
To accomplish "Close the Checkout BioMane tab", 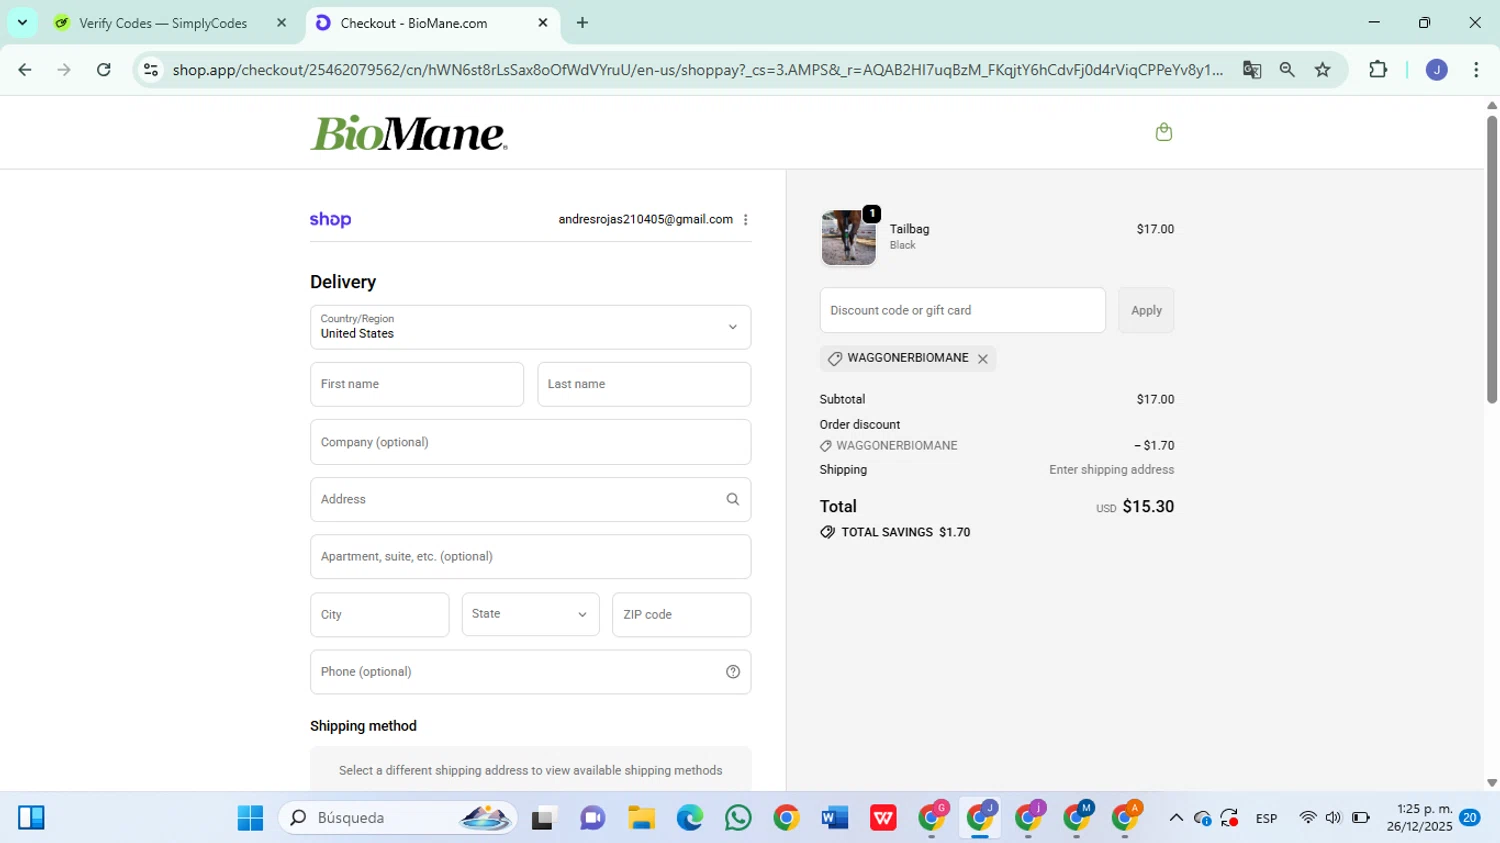I will click(543, 23).
